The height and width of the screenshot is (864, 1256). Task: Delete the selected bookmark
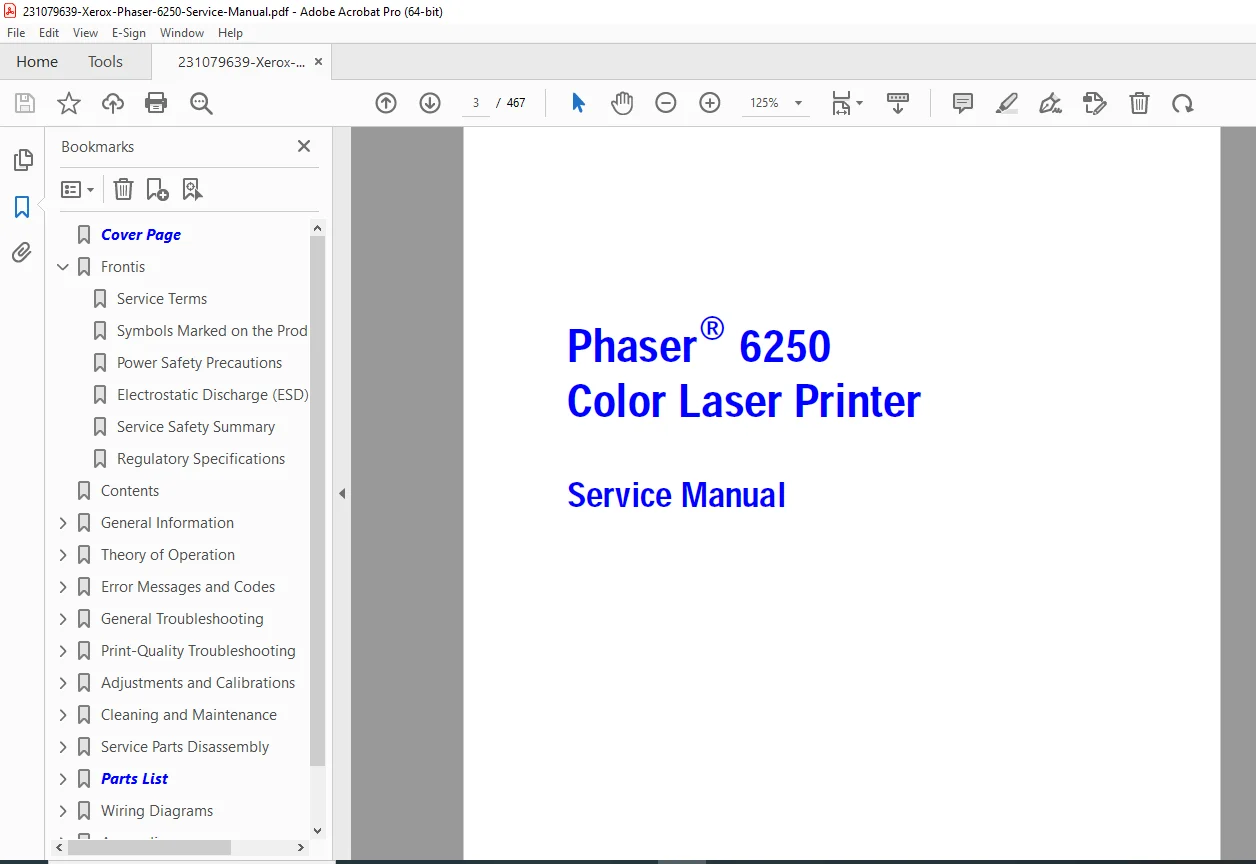click(122, 189)
